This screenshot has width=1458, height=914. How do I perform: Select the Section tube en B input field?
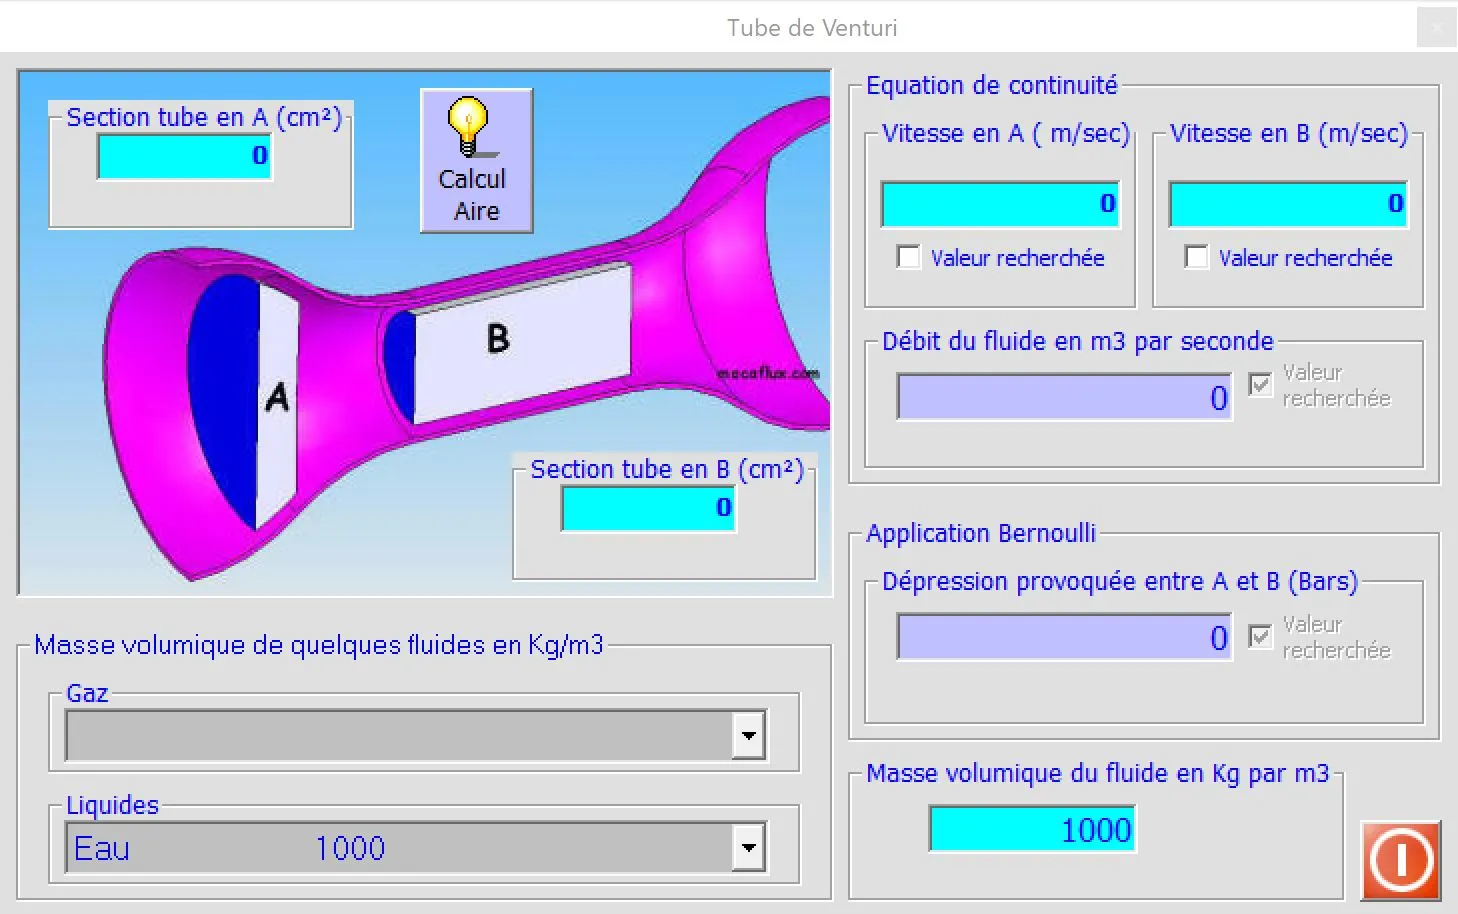coord(648,508)
